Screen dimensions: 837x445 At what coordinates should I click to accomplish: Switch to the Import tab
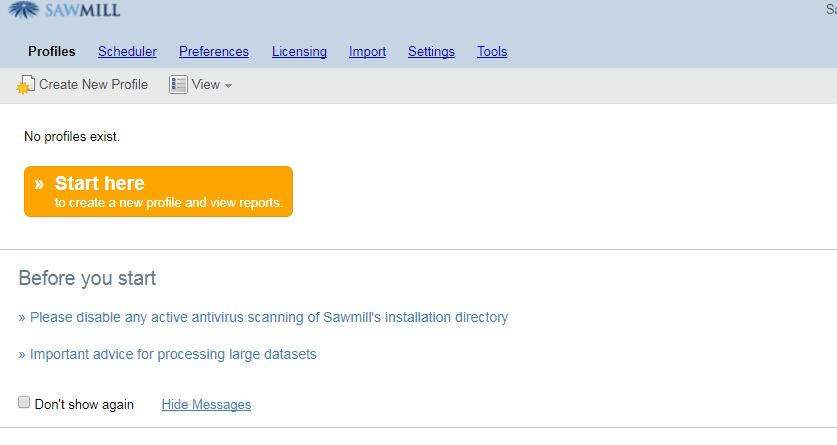coord(367,51)
